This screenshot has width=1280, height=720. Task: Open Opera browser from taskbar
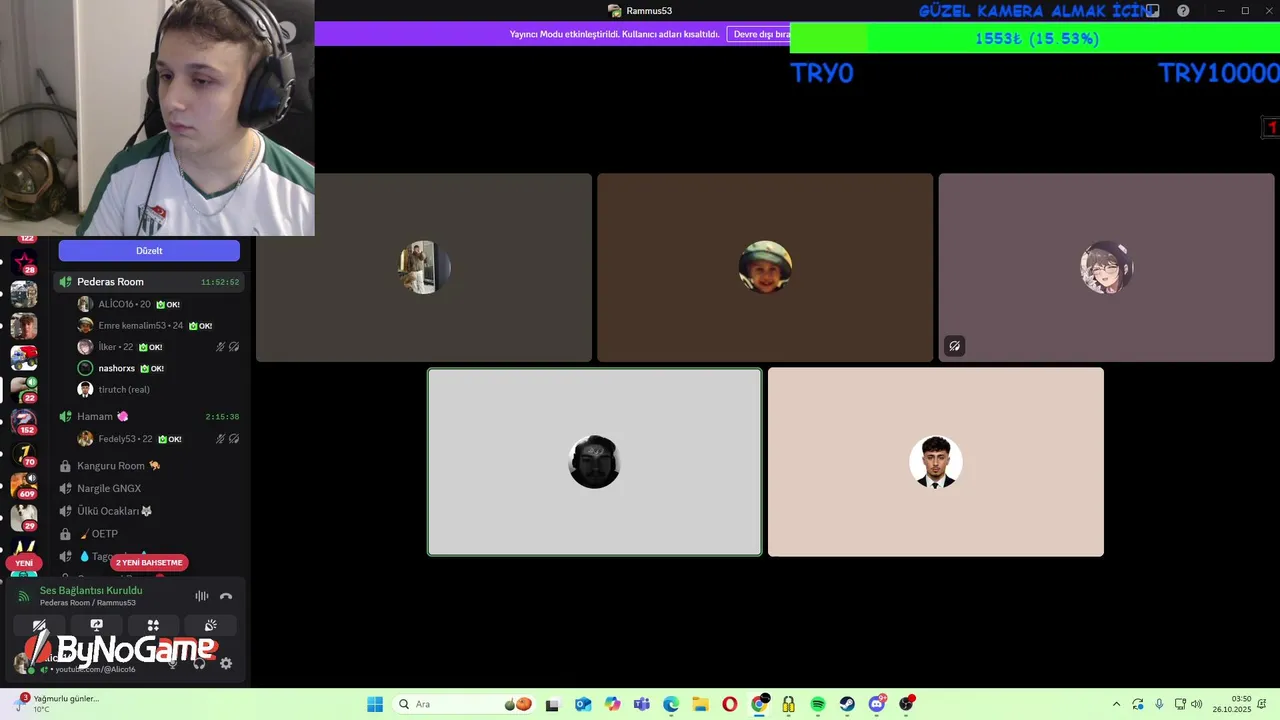click(x=730, y=704)
